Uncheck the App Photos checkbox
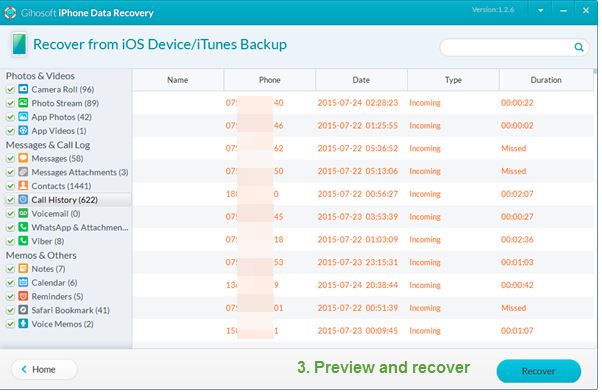Viewport: 602px width, 392px height. 10,117
